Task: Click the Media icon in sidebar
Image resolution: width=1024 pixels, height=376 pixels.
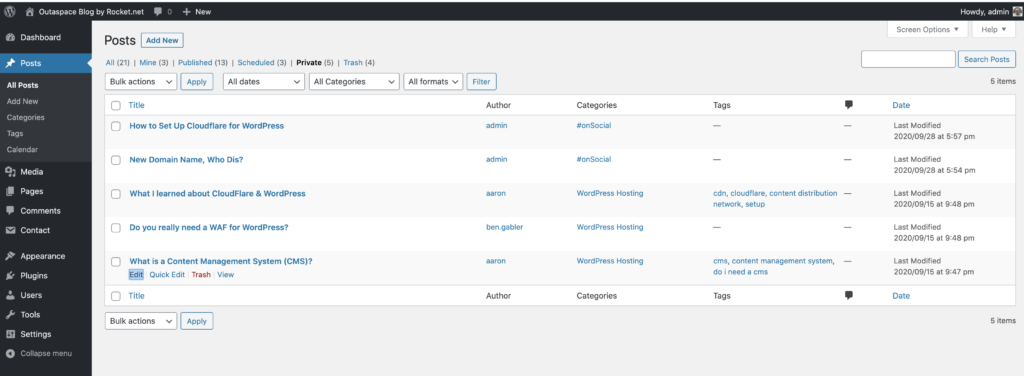Action: pyautogui.click(x=10, y=172)
